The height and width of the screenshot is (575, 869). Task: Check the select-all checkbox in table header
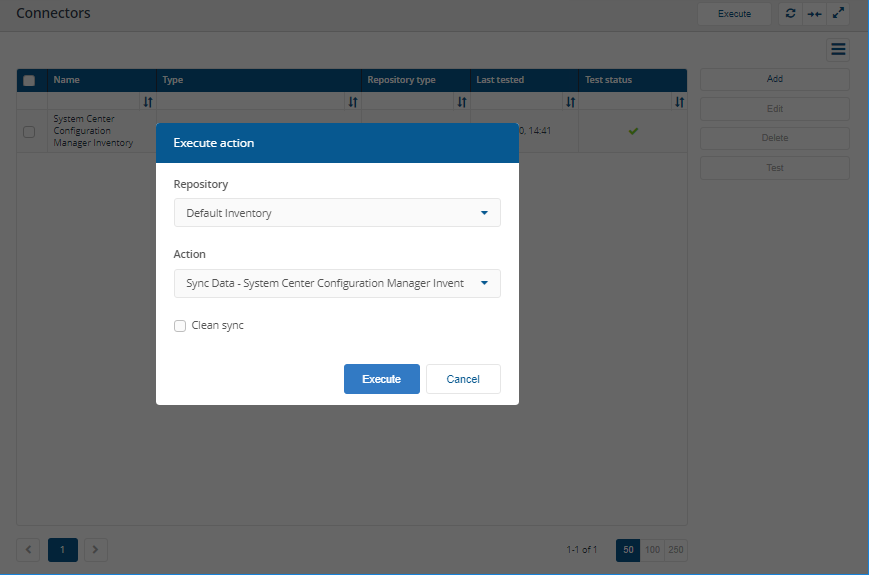tap(29, 81)
